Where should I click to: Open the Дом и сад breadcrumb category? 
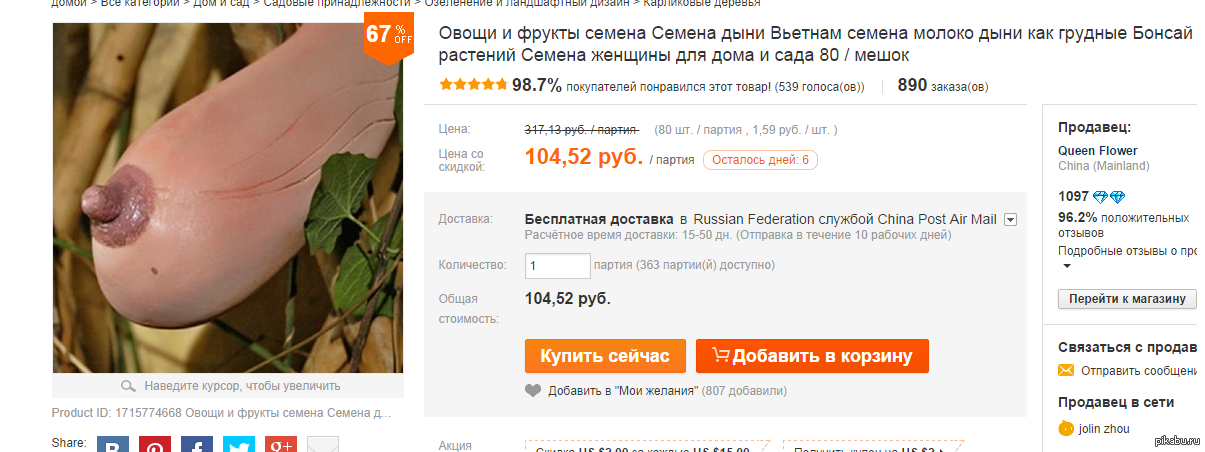[x=222, y=3]
